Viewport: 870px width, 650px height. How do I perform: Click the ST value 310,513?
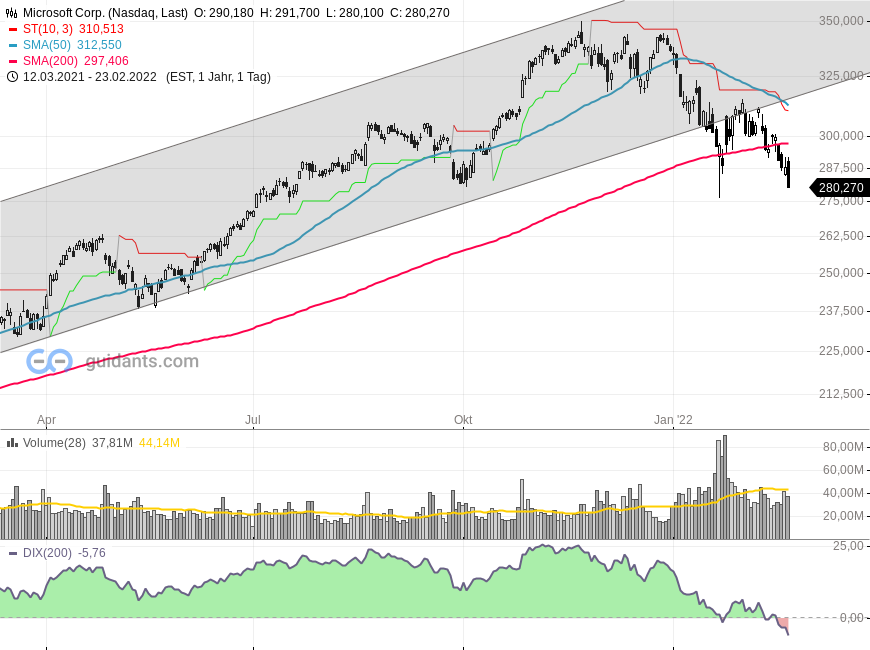[101, 29]
